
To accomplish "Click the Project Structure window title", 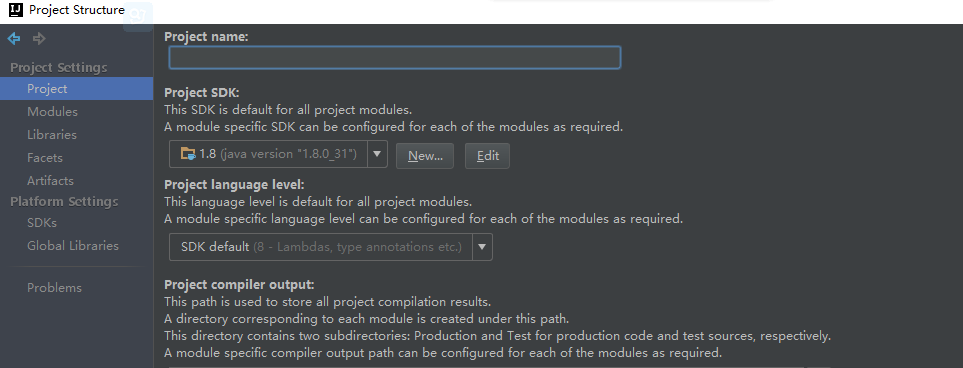I will coord(77,10).
